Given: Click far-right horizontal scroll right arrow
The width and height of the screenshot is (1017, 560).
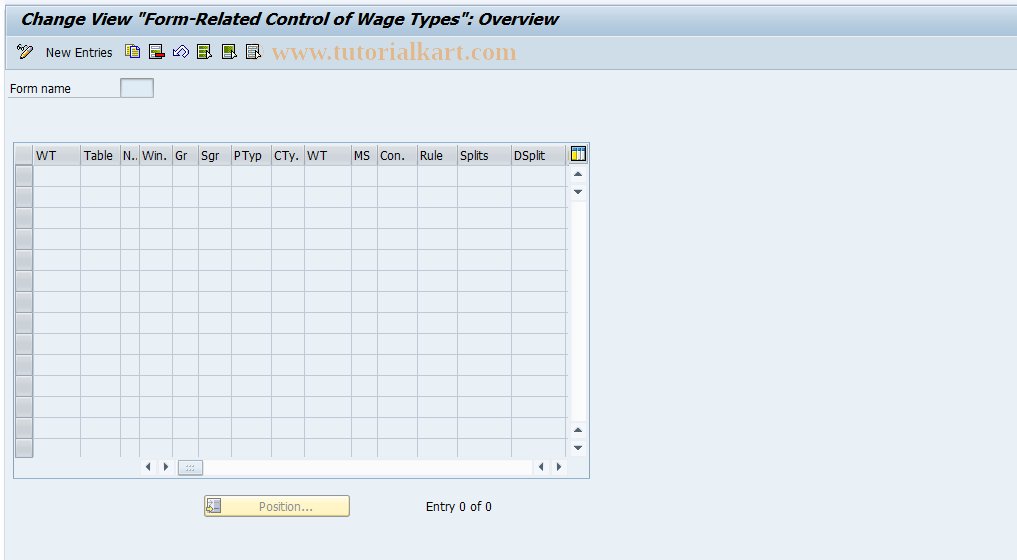Looking at the screenshot, I should (558, 467).
